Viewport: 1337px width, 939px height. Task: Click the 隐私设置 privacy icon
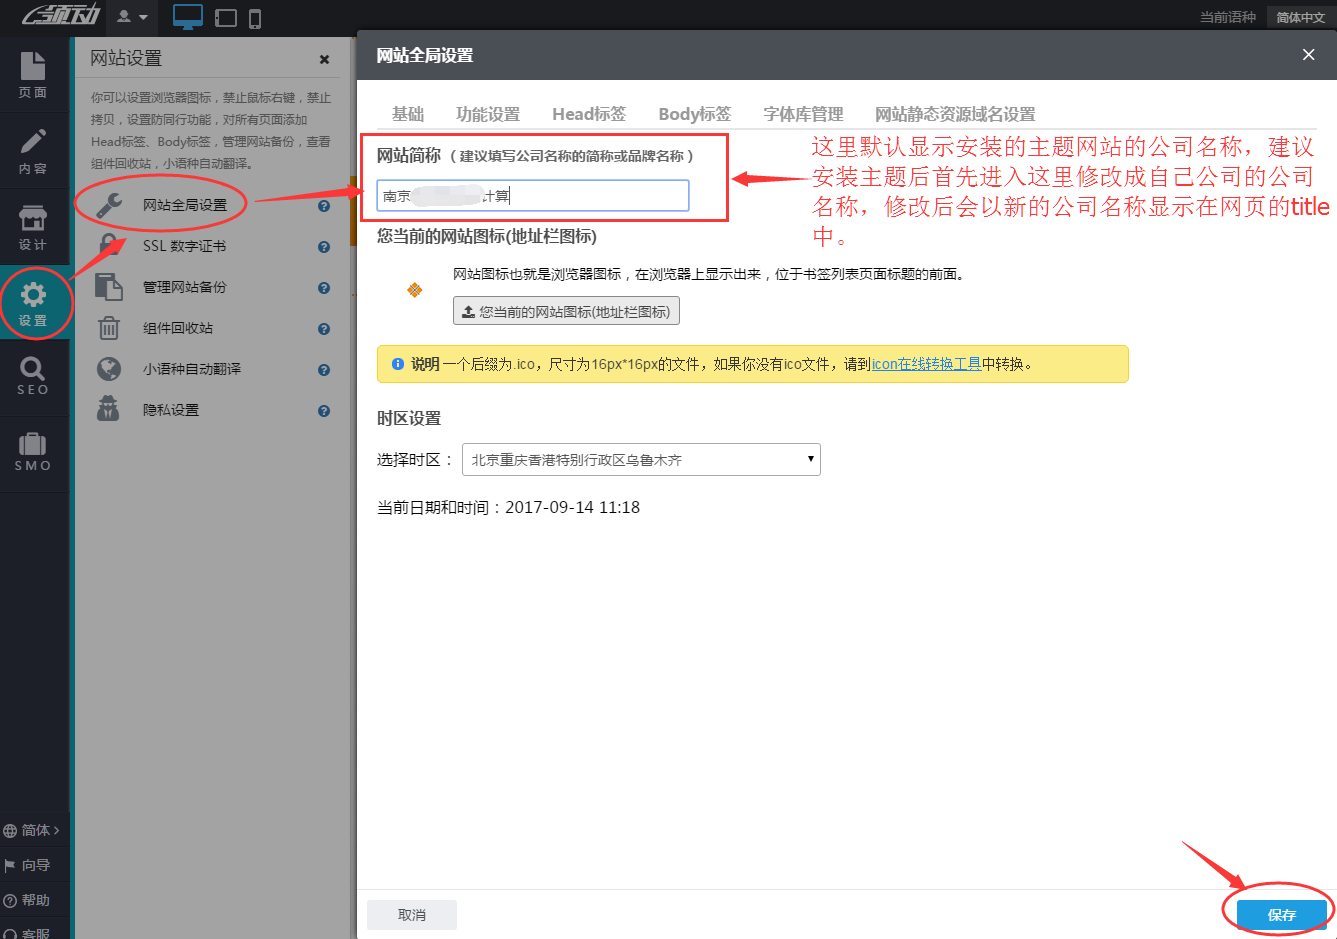click(x=108, y=409)
